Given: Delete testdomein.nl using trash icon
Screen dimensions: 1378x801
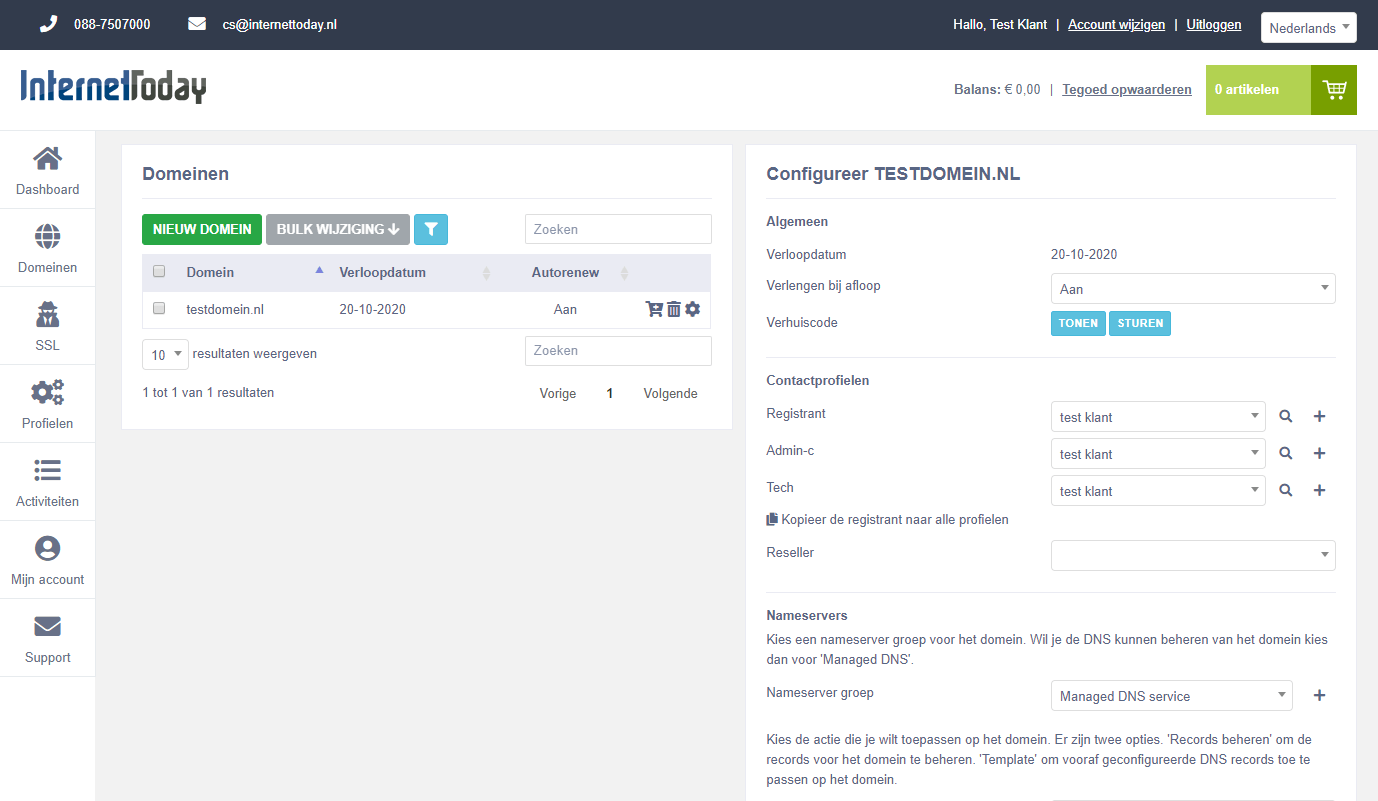Looking at the screenshot, I should (674, 310).
